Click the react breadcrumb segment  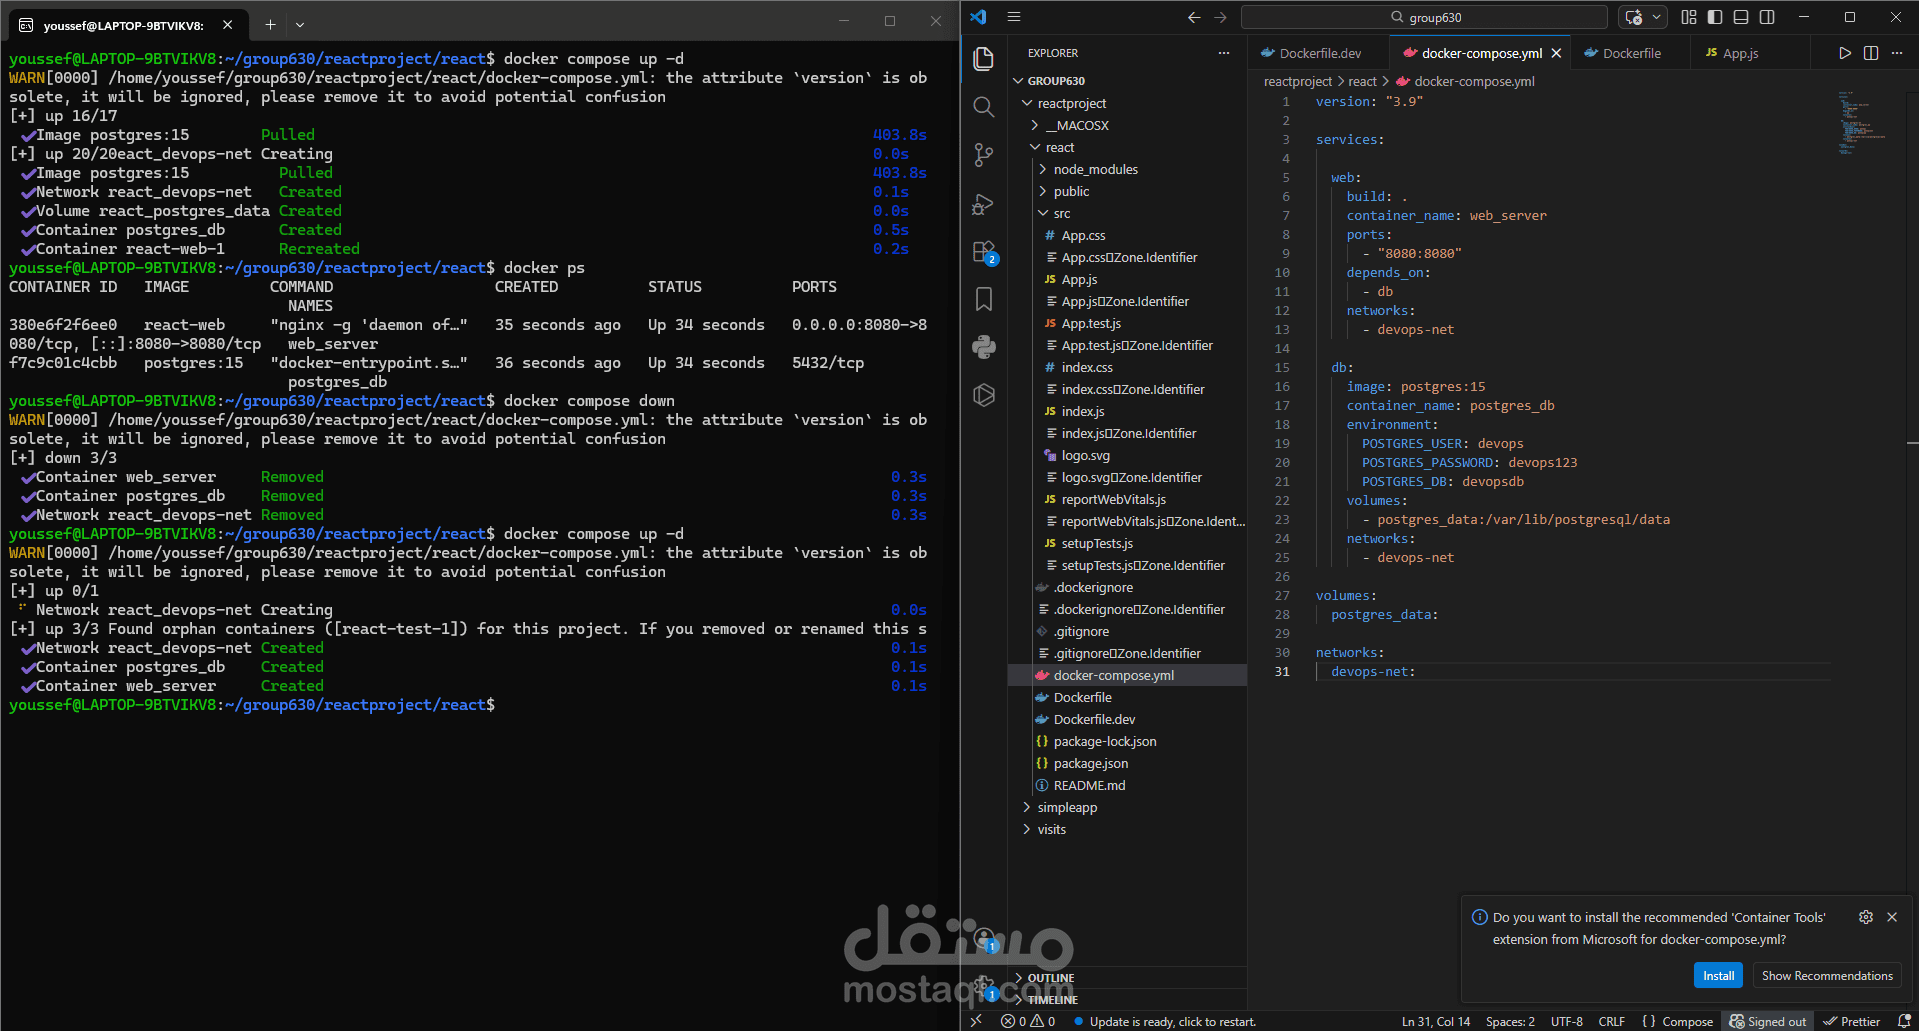(x=1362, y=81)
